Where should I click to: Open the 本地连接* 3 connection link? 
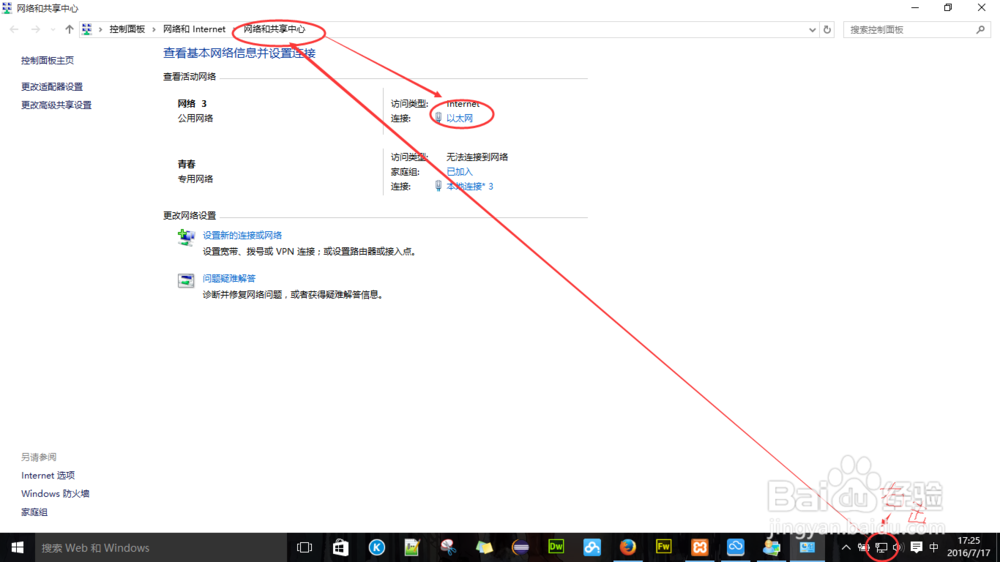pos(469,186)
